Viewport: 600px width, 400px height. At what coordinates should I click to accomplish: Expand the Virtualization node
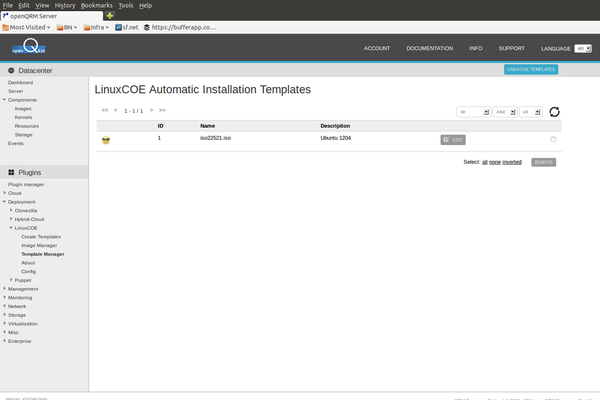pyautogui.click(x=4, y=323)
